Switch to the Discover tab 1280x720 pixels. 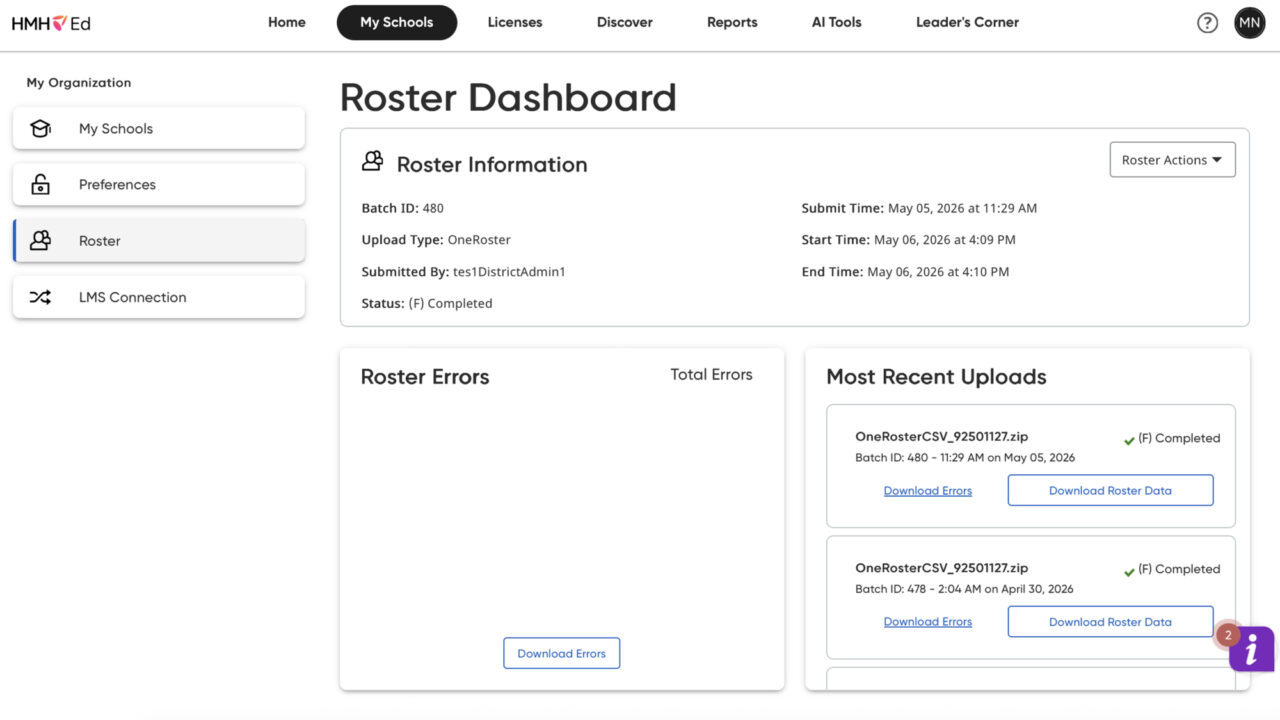(x=625, y=22)
